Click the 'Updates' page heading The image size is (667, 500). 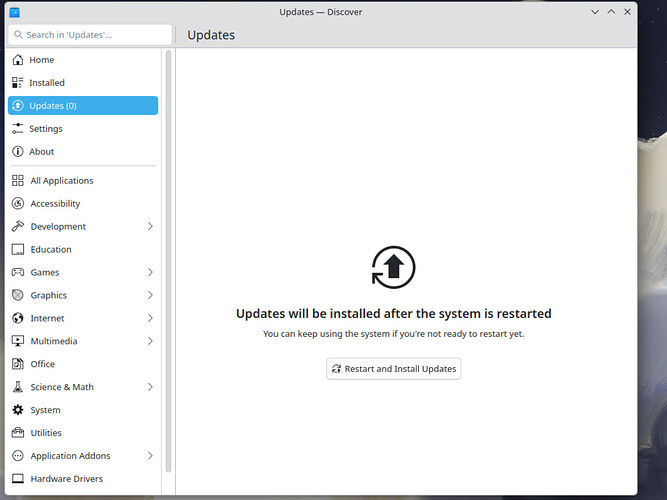(x=211, y=35)
